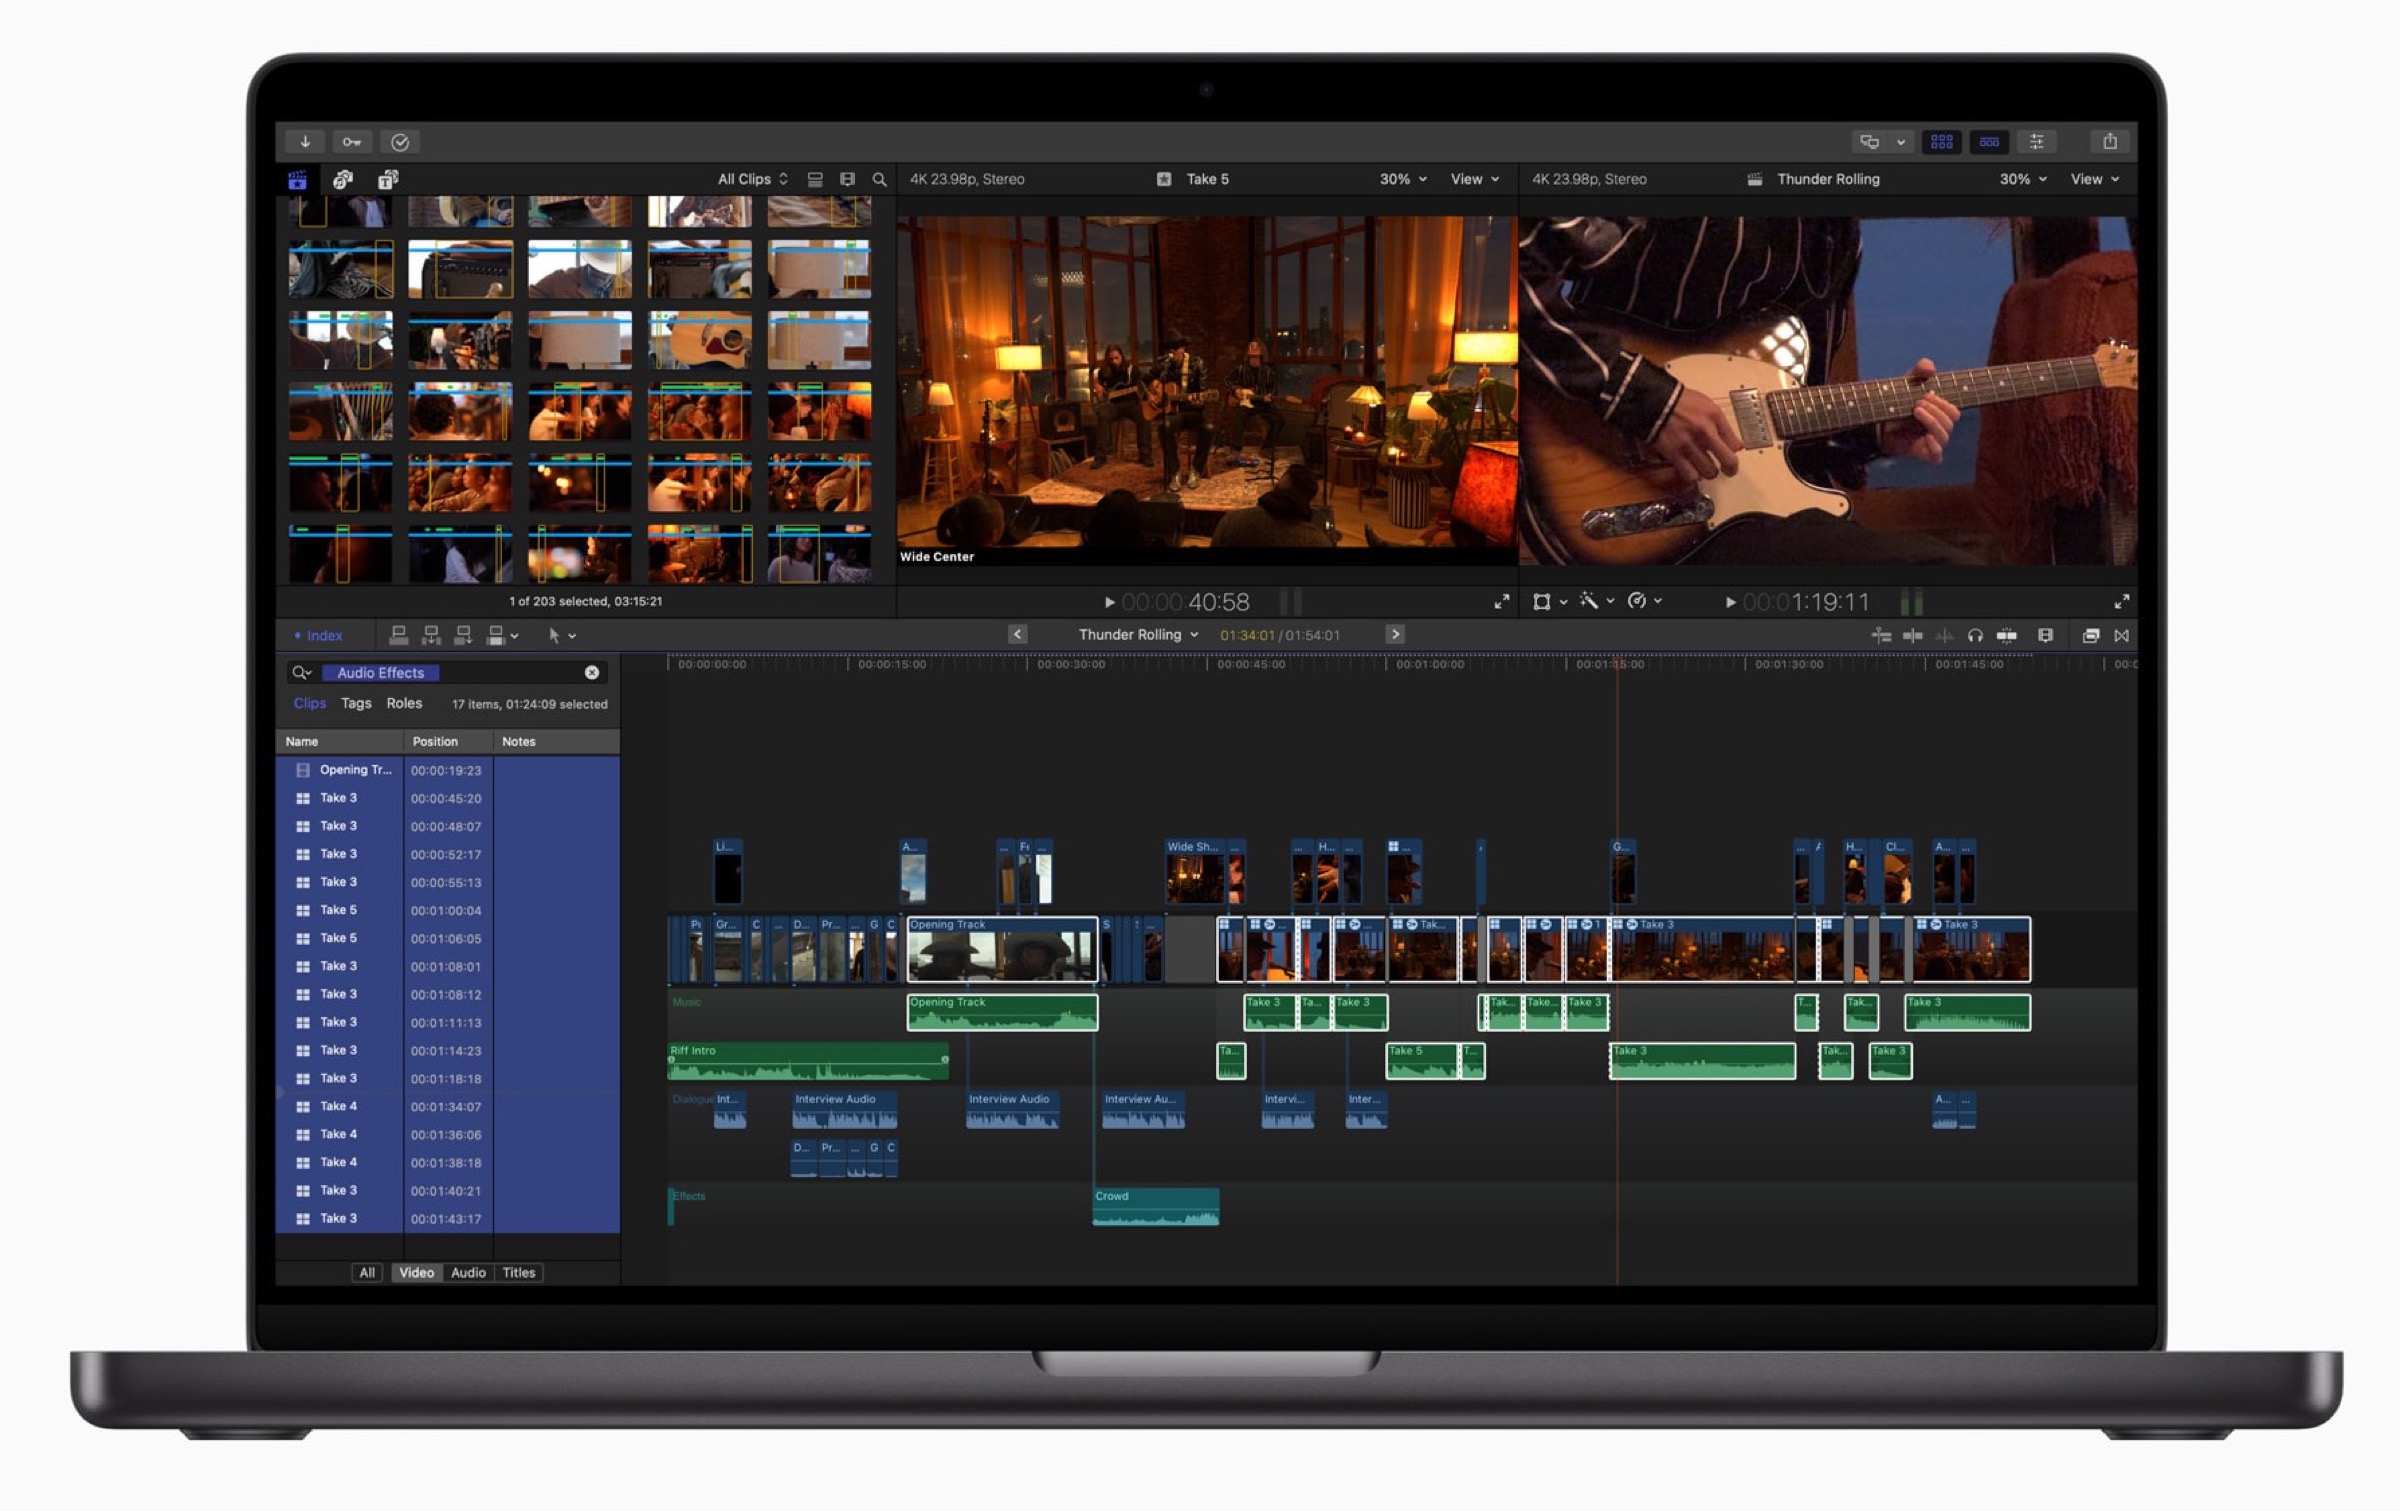This screenshot has width=2400, height=1511.
Task: Click the Share export icon
Action: (x=2110, y=142)
